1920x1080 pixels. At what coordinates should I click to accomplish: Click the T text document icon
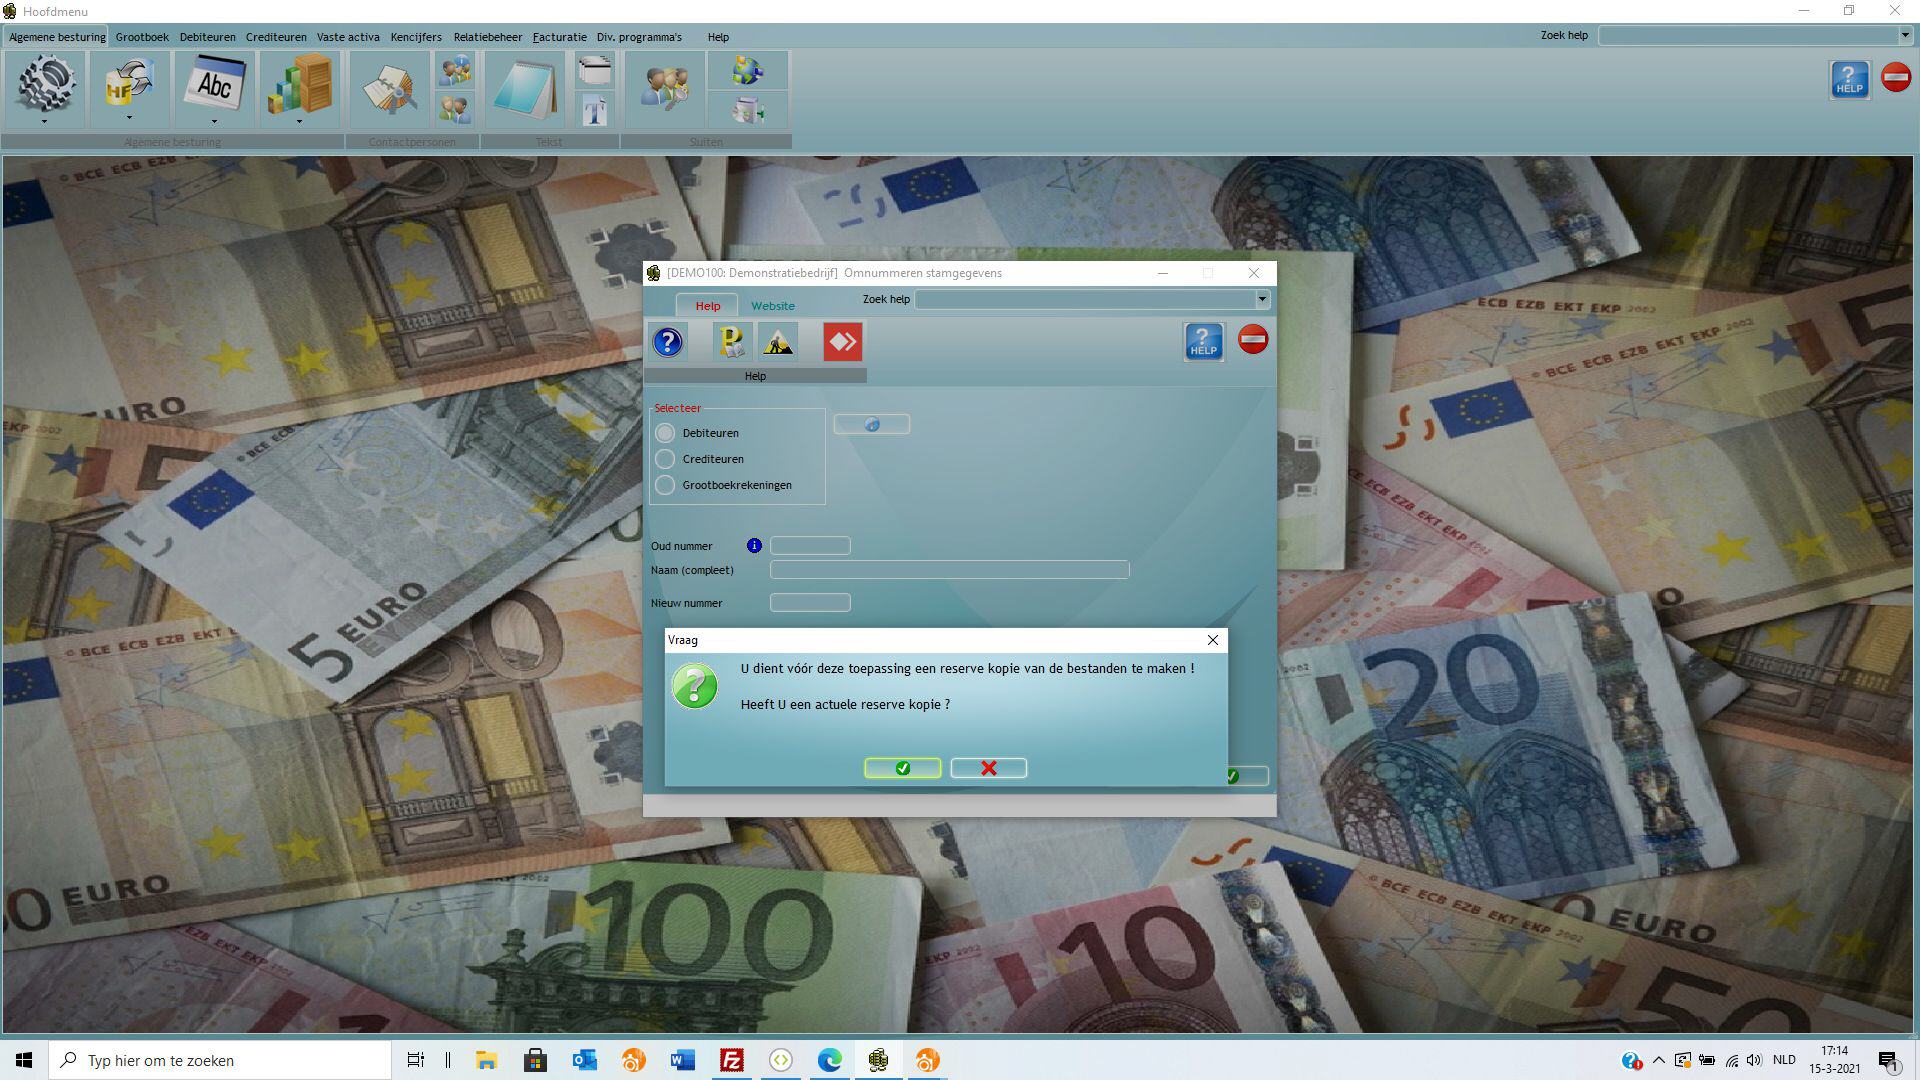click(595, 108)
